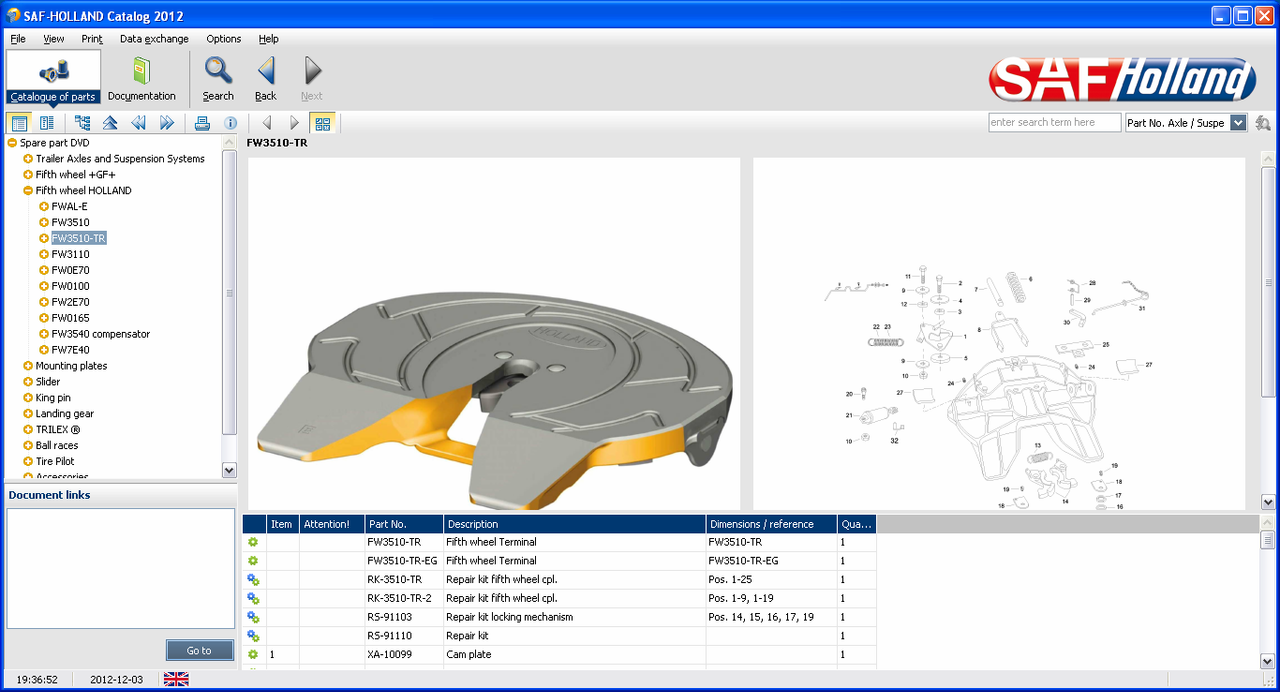Collapse the Spare part DVD root node

pos(12,143)
